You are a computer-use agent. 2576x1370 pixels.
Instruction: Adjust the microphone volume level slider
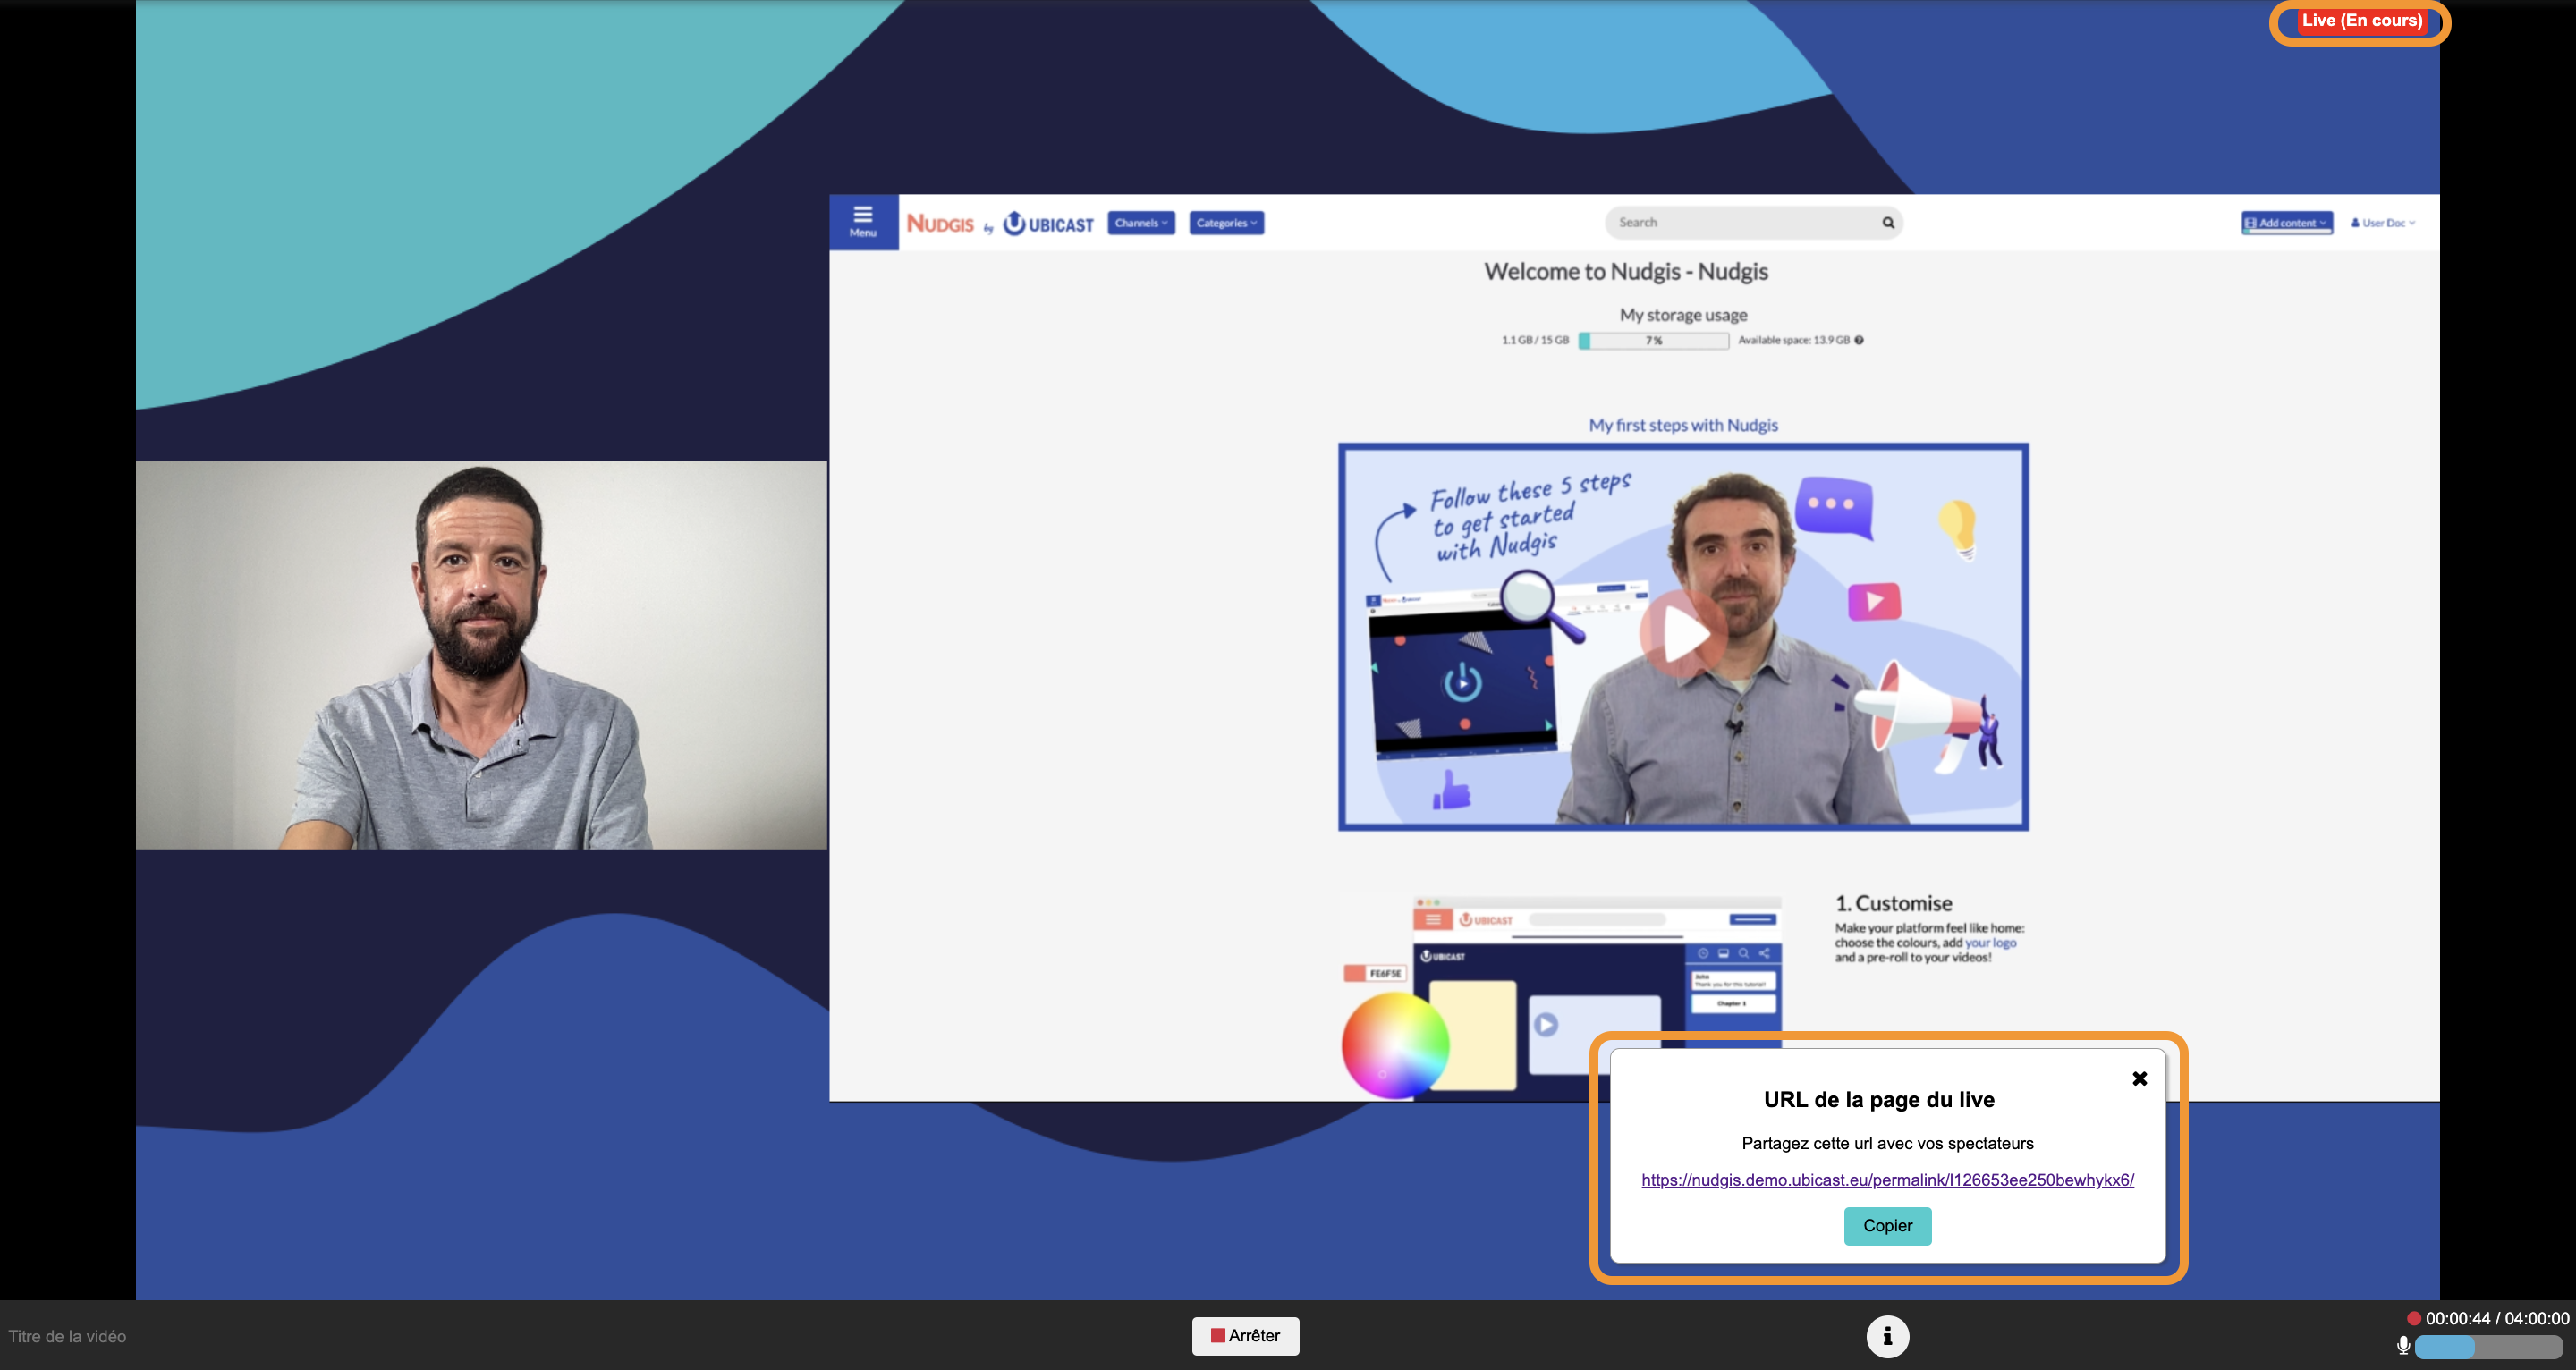click(x=2489, y=1347)
